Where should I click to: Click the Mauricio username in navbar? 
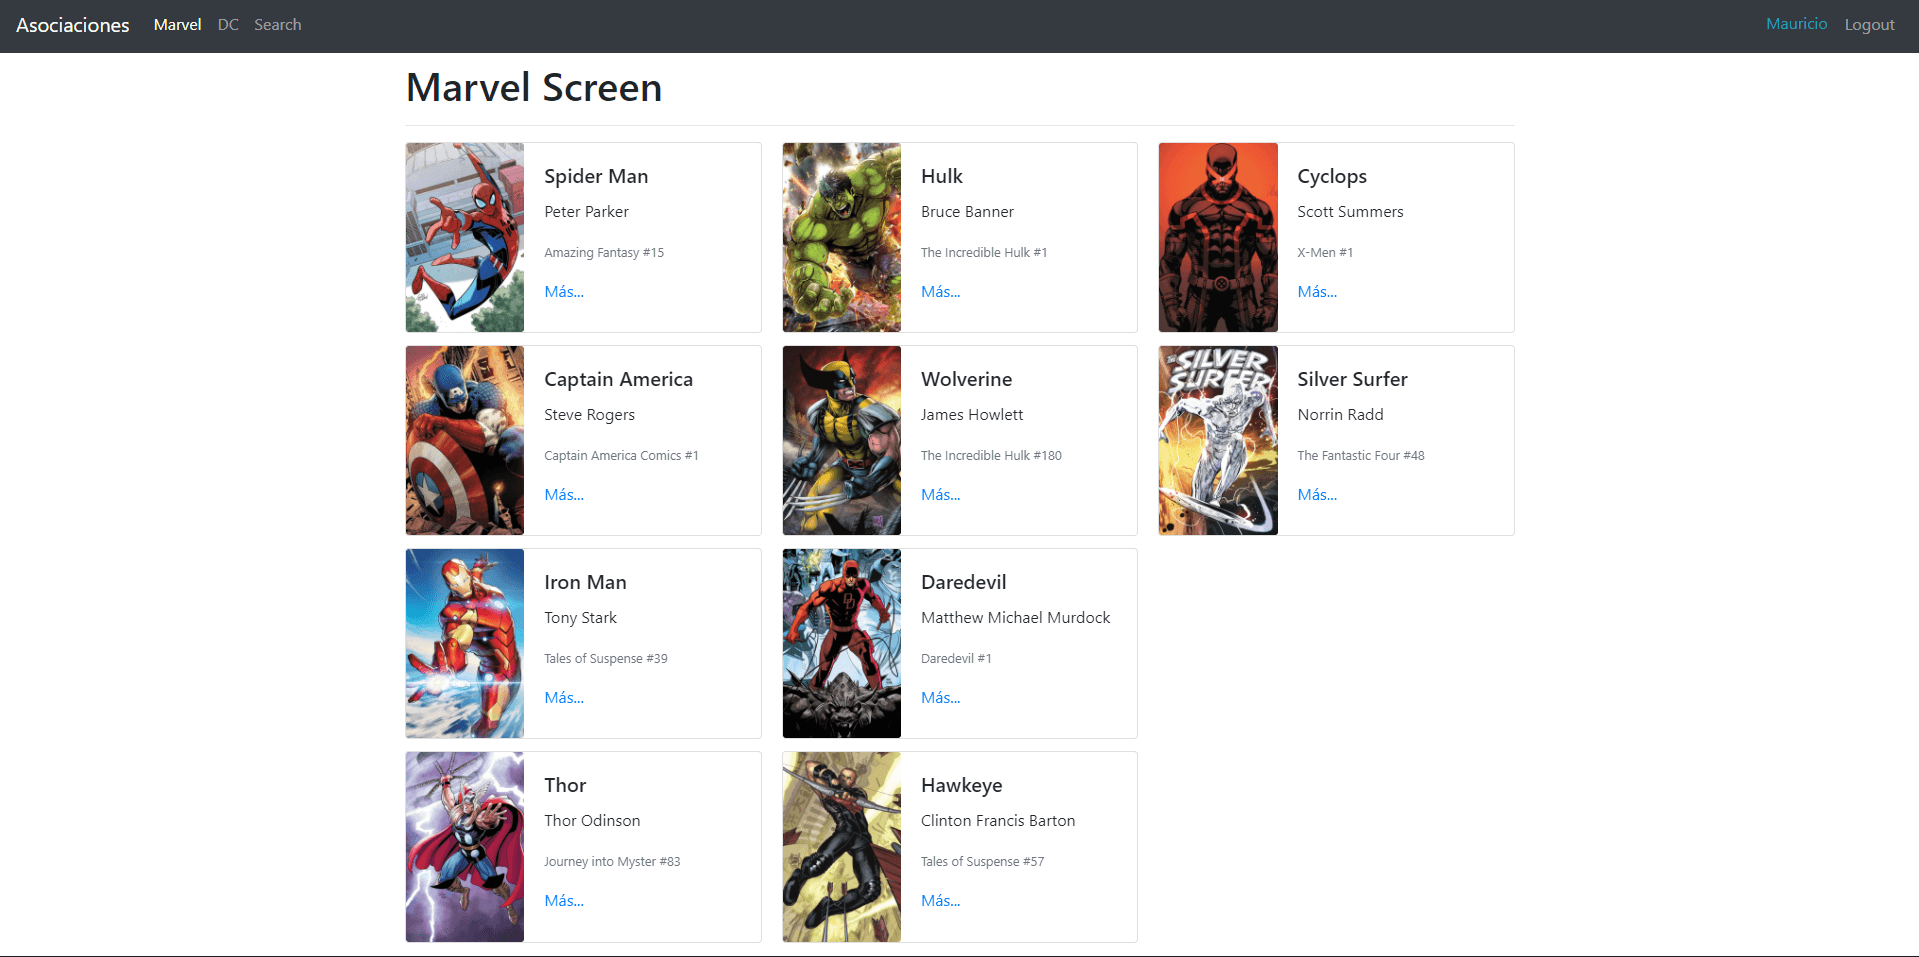coord(1796,24)
